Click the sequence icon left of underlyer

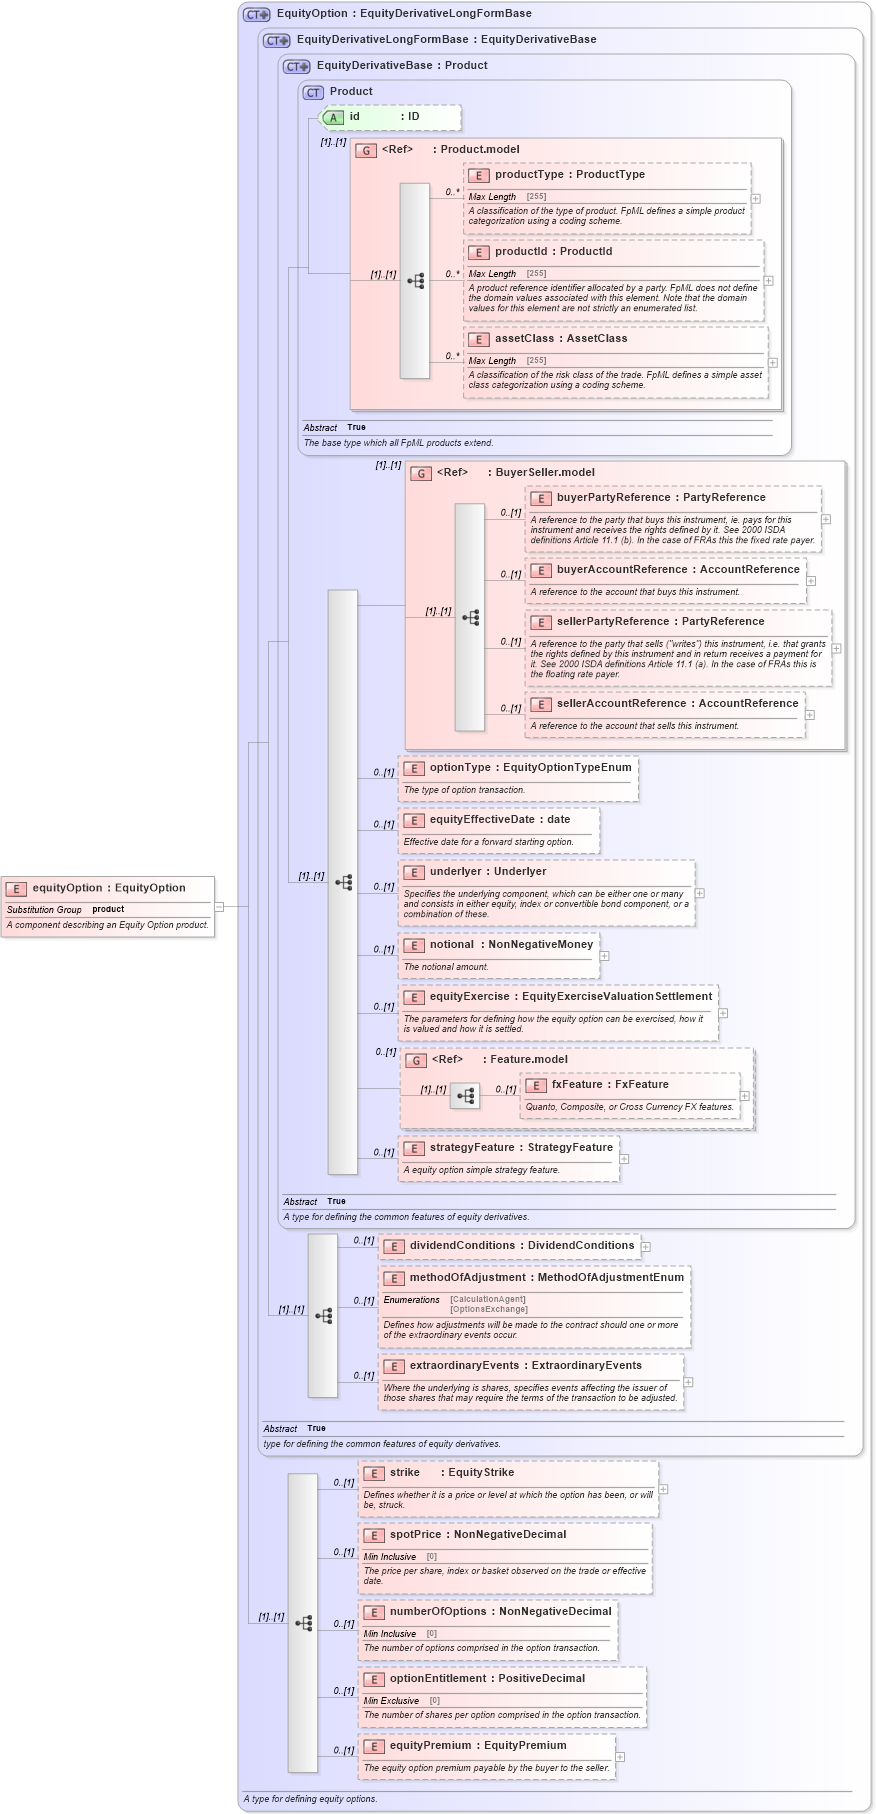pos(343,882)
